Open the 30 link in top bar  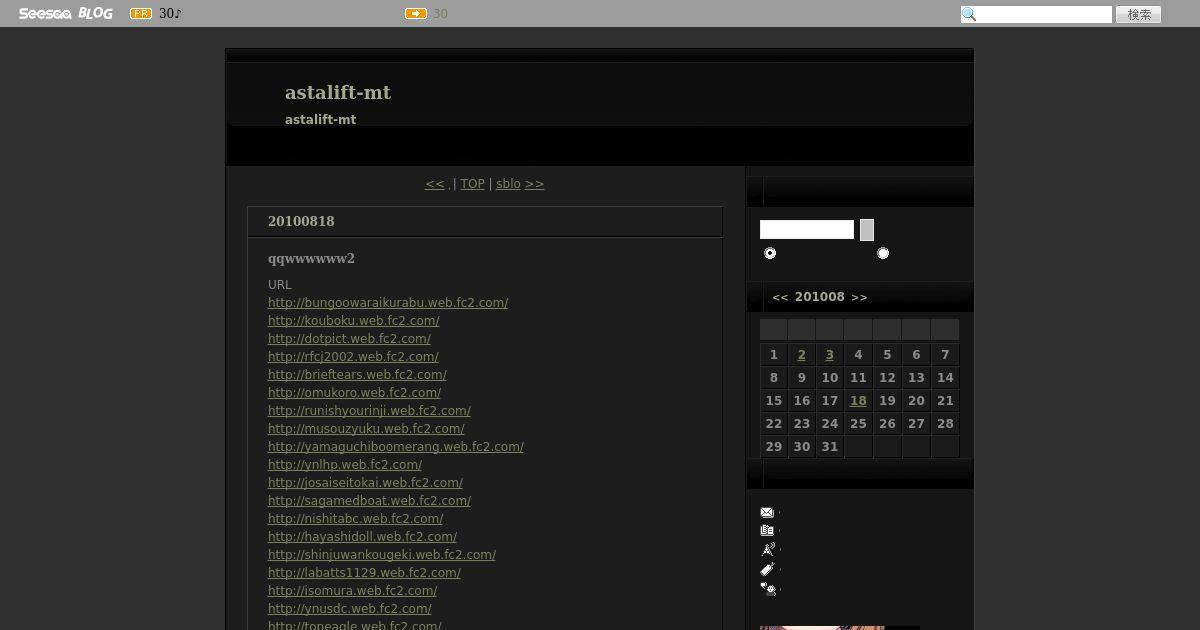pos(440,14)
